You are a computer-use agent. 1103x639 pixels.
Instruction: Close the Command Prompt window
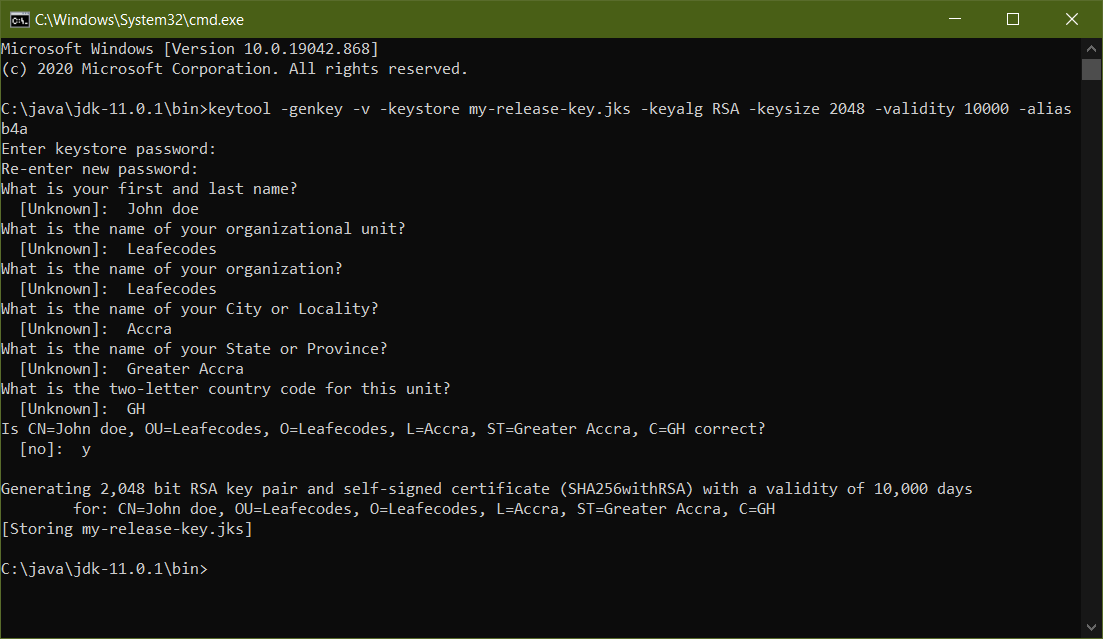point(1071,19)
